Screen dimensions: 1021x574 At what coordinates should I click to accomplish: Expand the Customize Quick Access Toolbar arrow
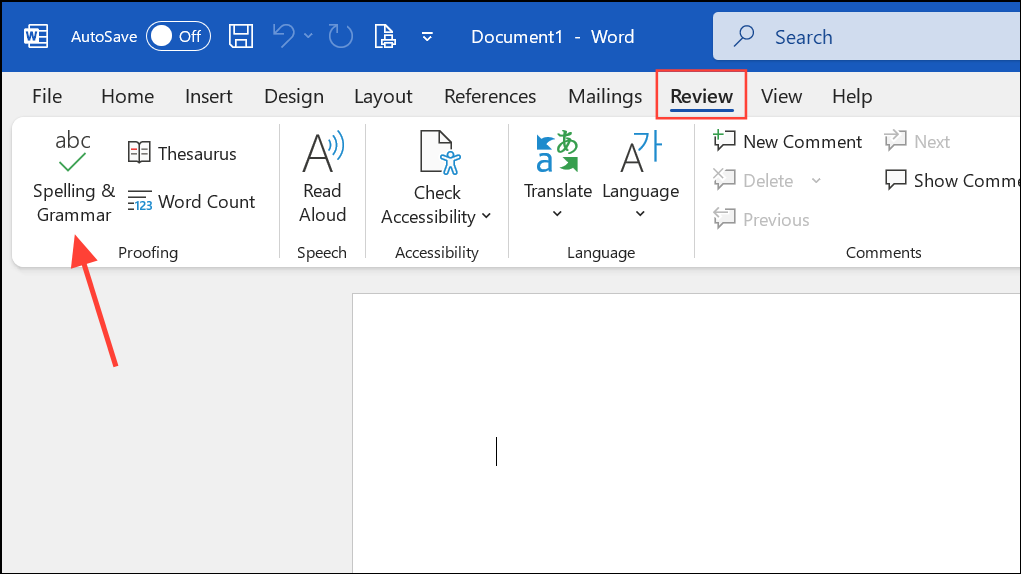[x=427, y=37]
